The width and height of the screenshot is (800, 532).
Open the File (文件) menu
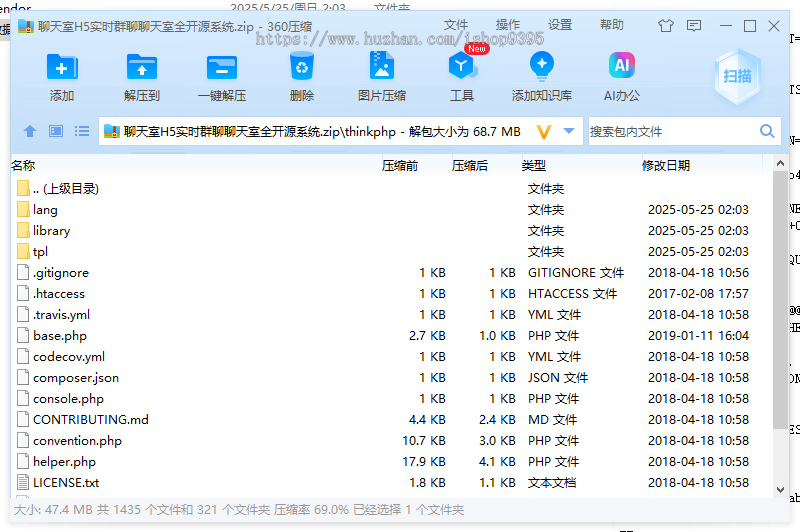coord(456,24)
